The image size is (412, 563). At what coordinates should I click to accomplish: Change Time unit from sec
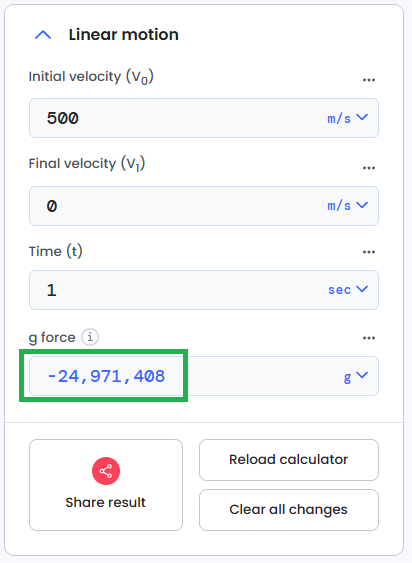point(348,289)
